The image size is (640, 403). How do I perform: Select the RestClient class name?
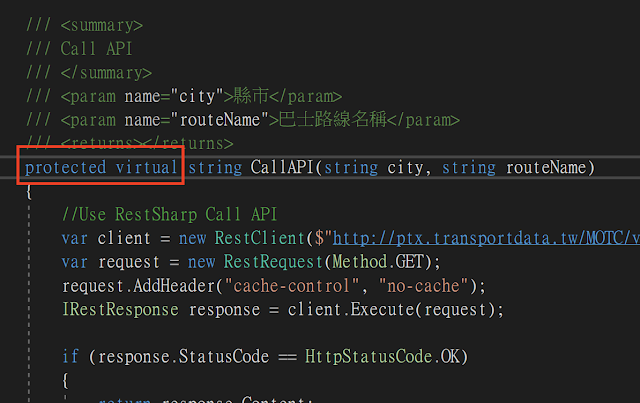coord(260,238)
